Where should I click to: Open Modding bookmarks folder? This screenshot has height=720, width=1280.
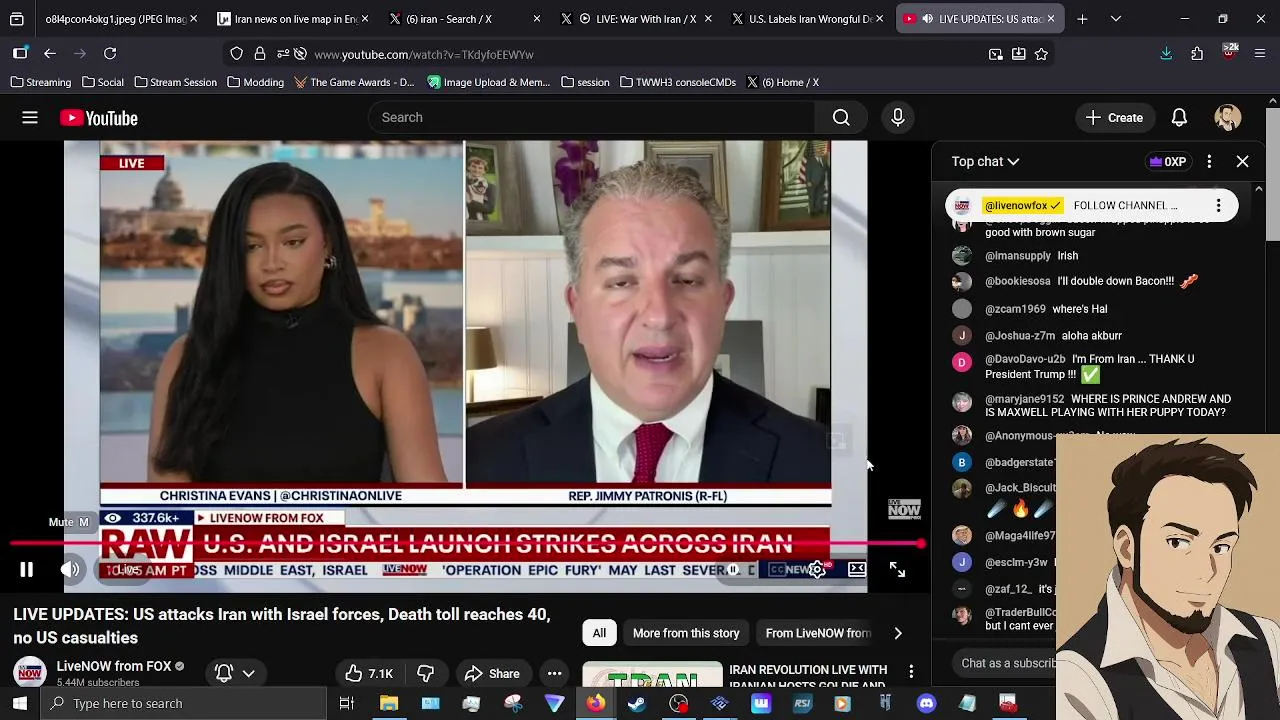coord(255,82)
